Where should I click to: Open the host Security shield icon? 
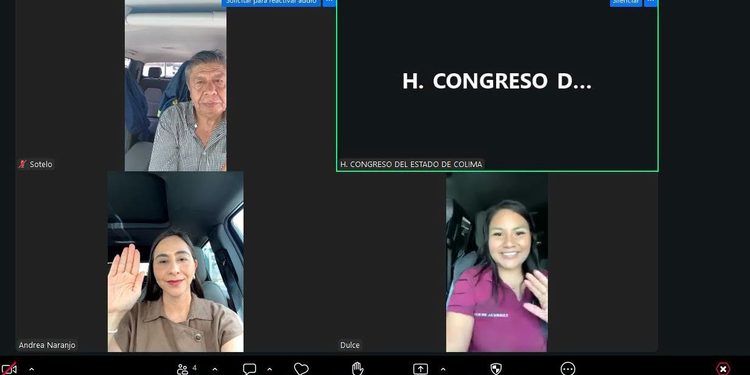click(x=496, y=369)
